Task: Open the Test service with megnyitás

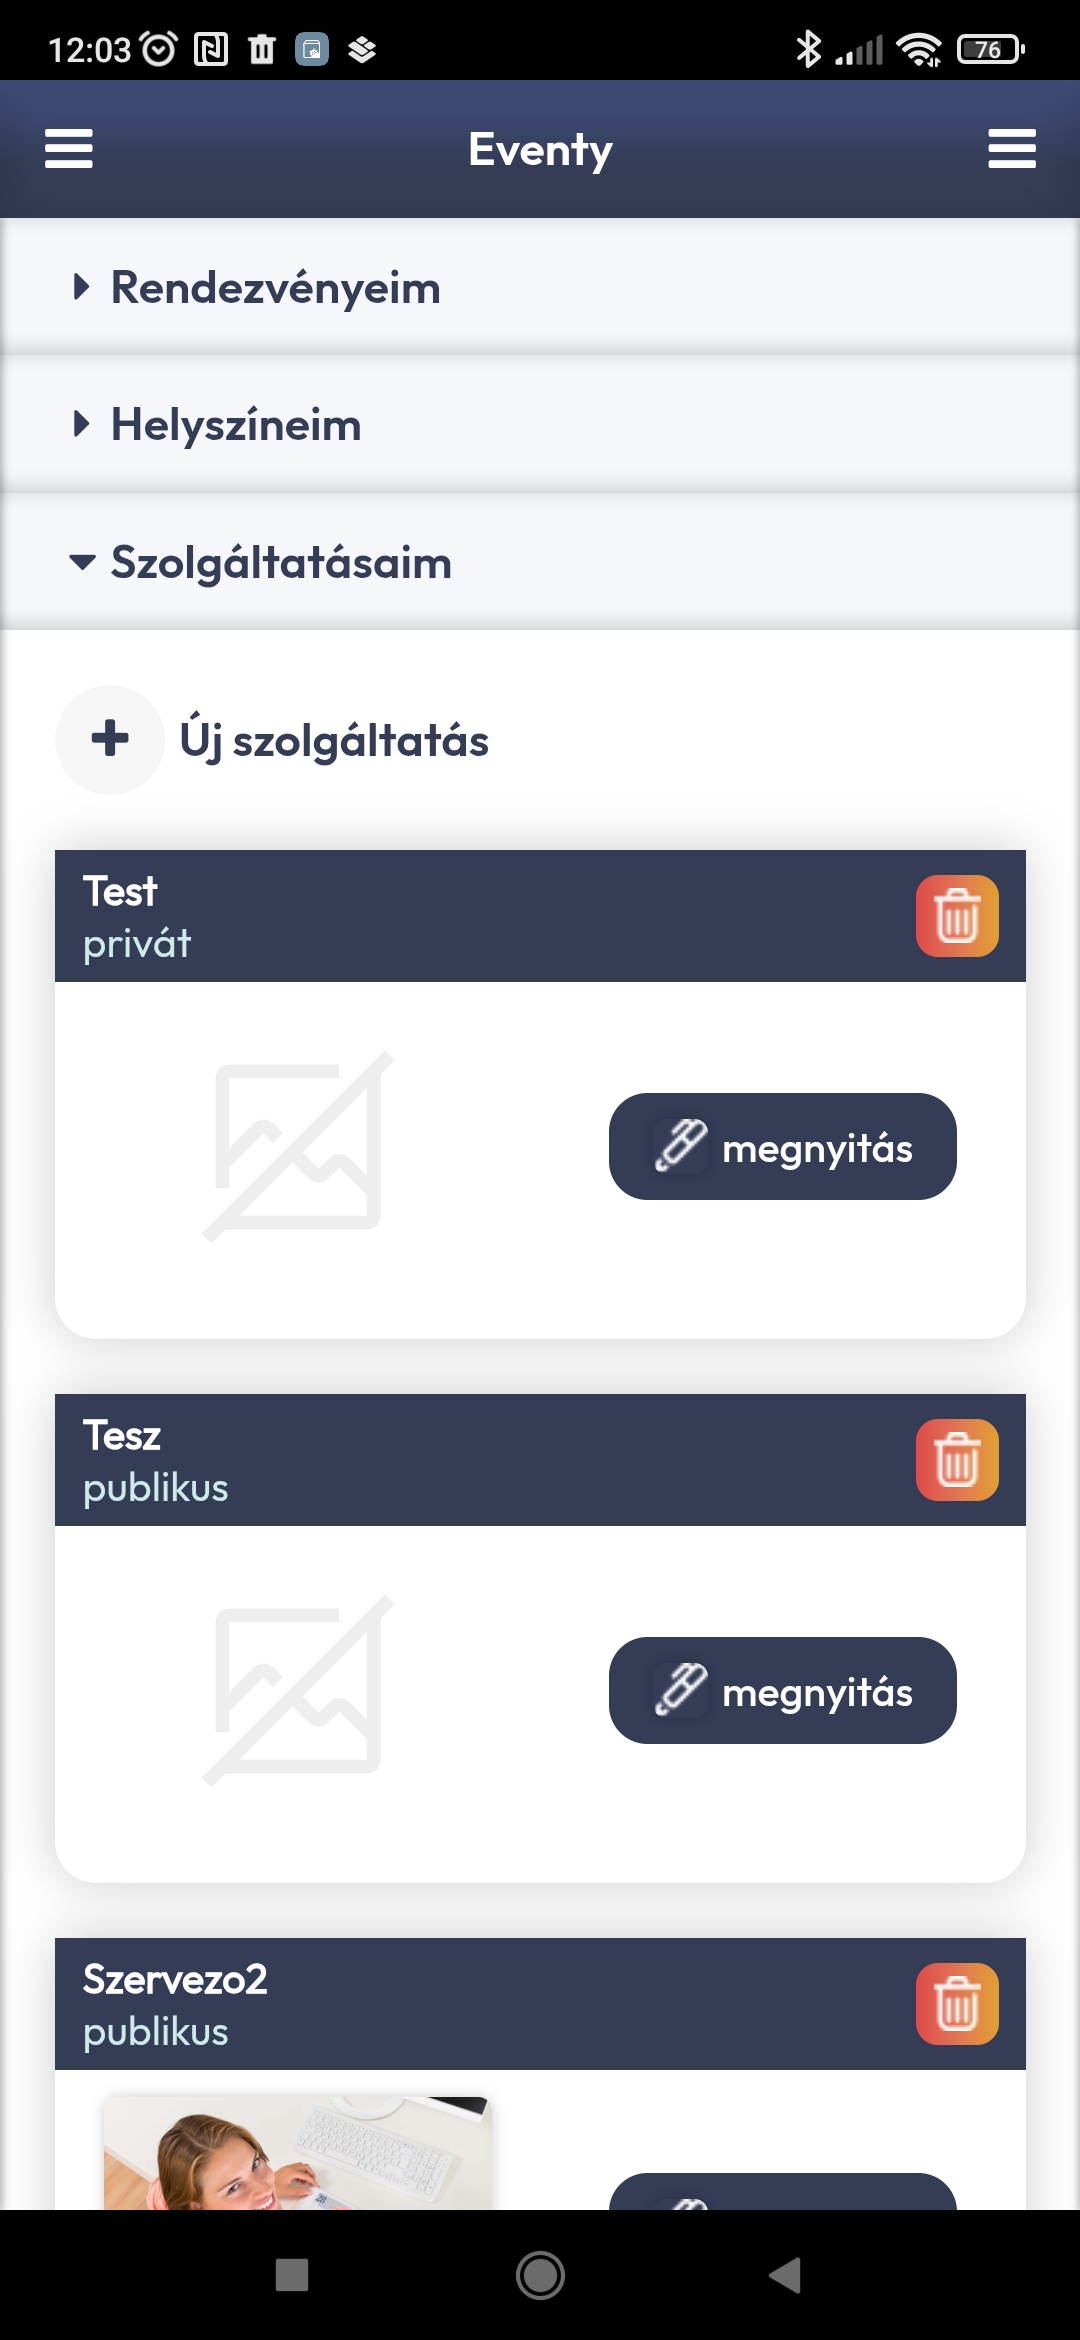Action: (x=782, y=1147)
